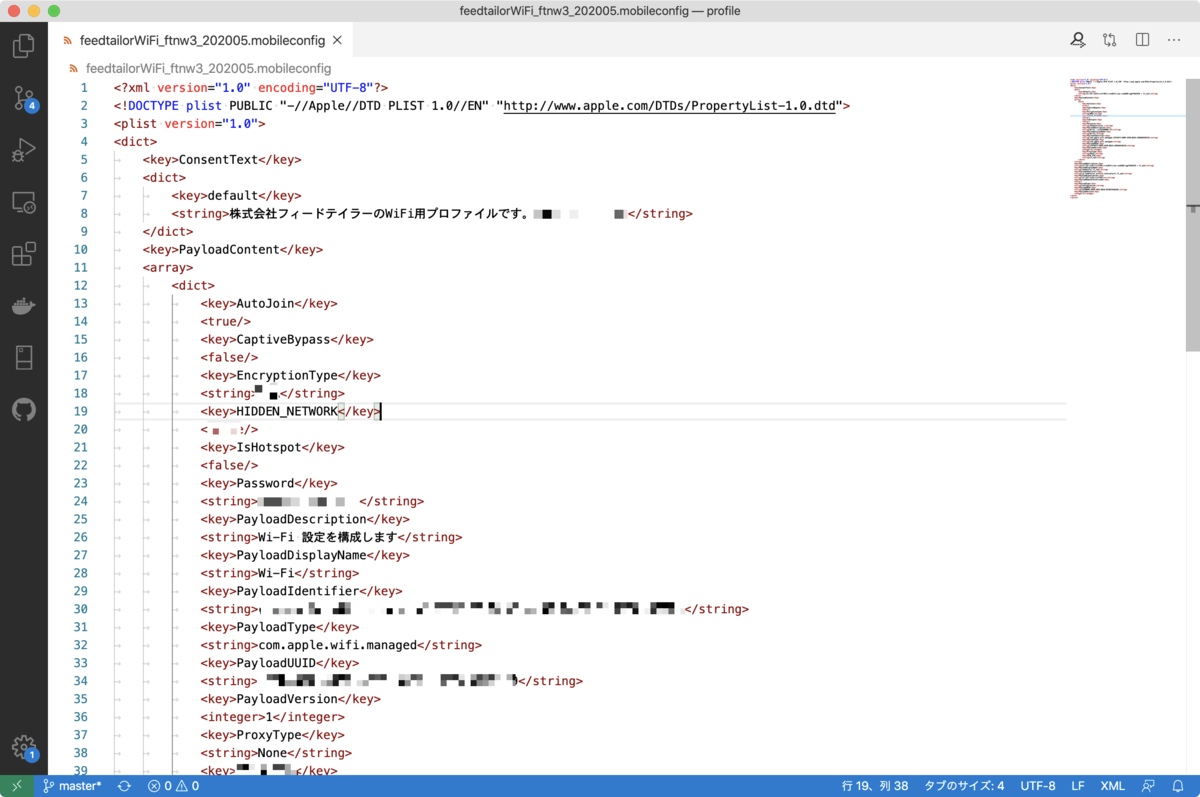This screenshot has width=1200, height=797.
Task: Click the activity bar icon below Docker
Action: point(23,358)
